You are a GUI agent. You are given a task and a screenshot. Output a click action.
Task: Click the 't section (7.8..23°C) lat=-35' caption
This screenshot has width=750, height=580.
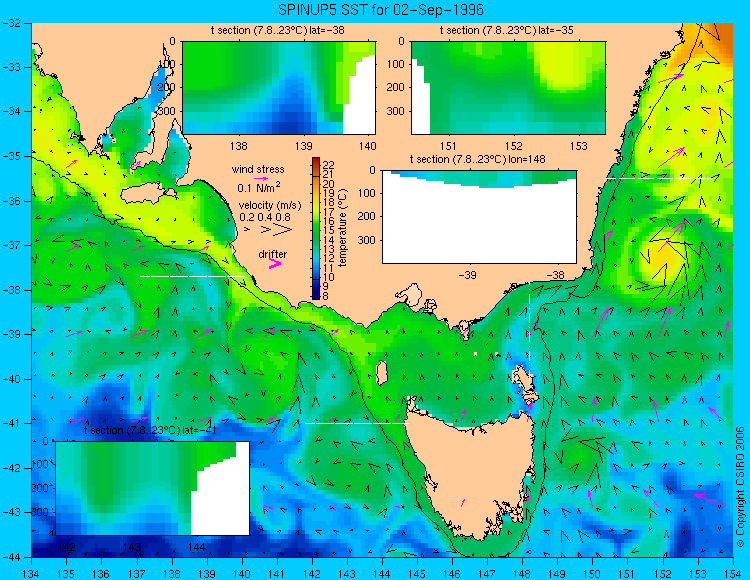point(507,31)
